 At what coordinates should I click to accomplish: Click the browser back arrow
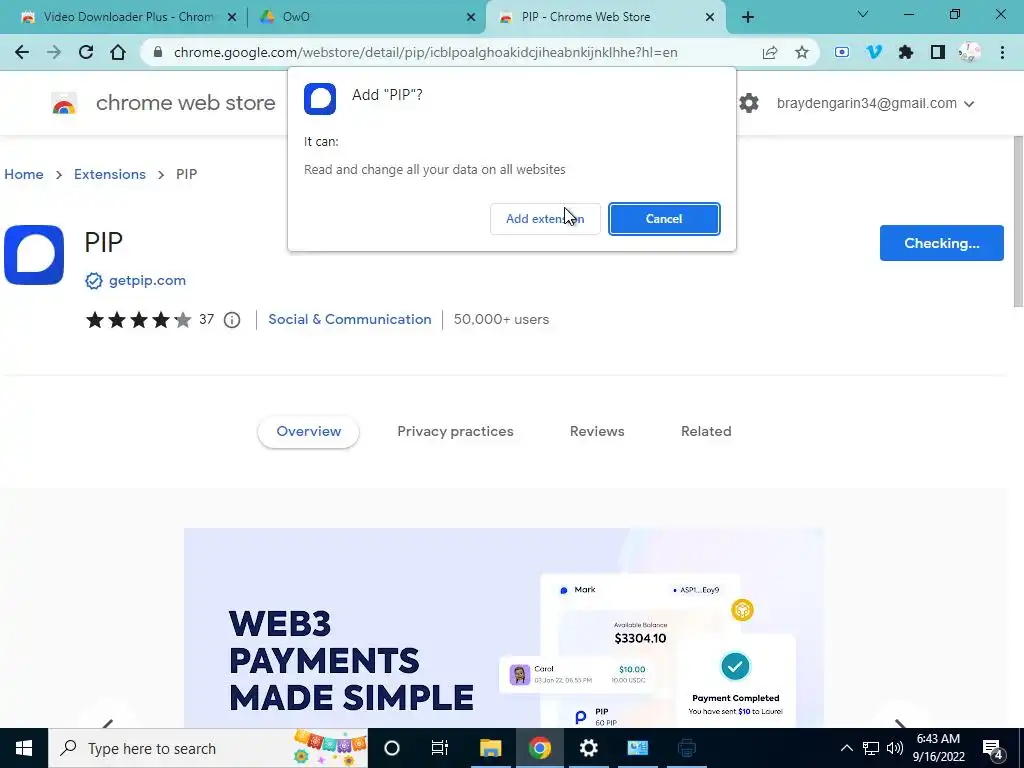point(22,52)
